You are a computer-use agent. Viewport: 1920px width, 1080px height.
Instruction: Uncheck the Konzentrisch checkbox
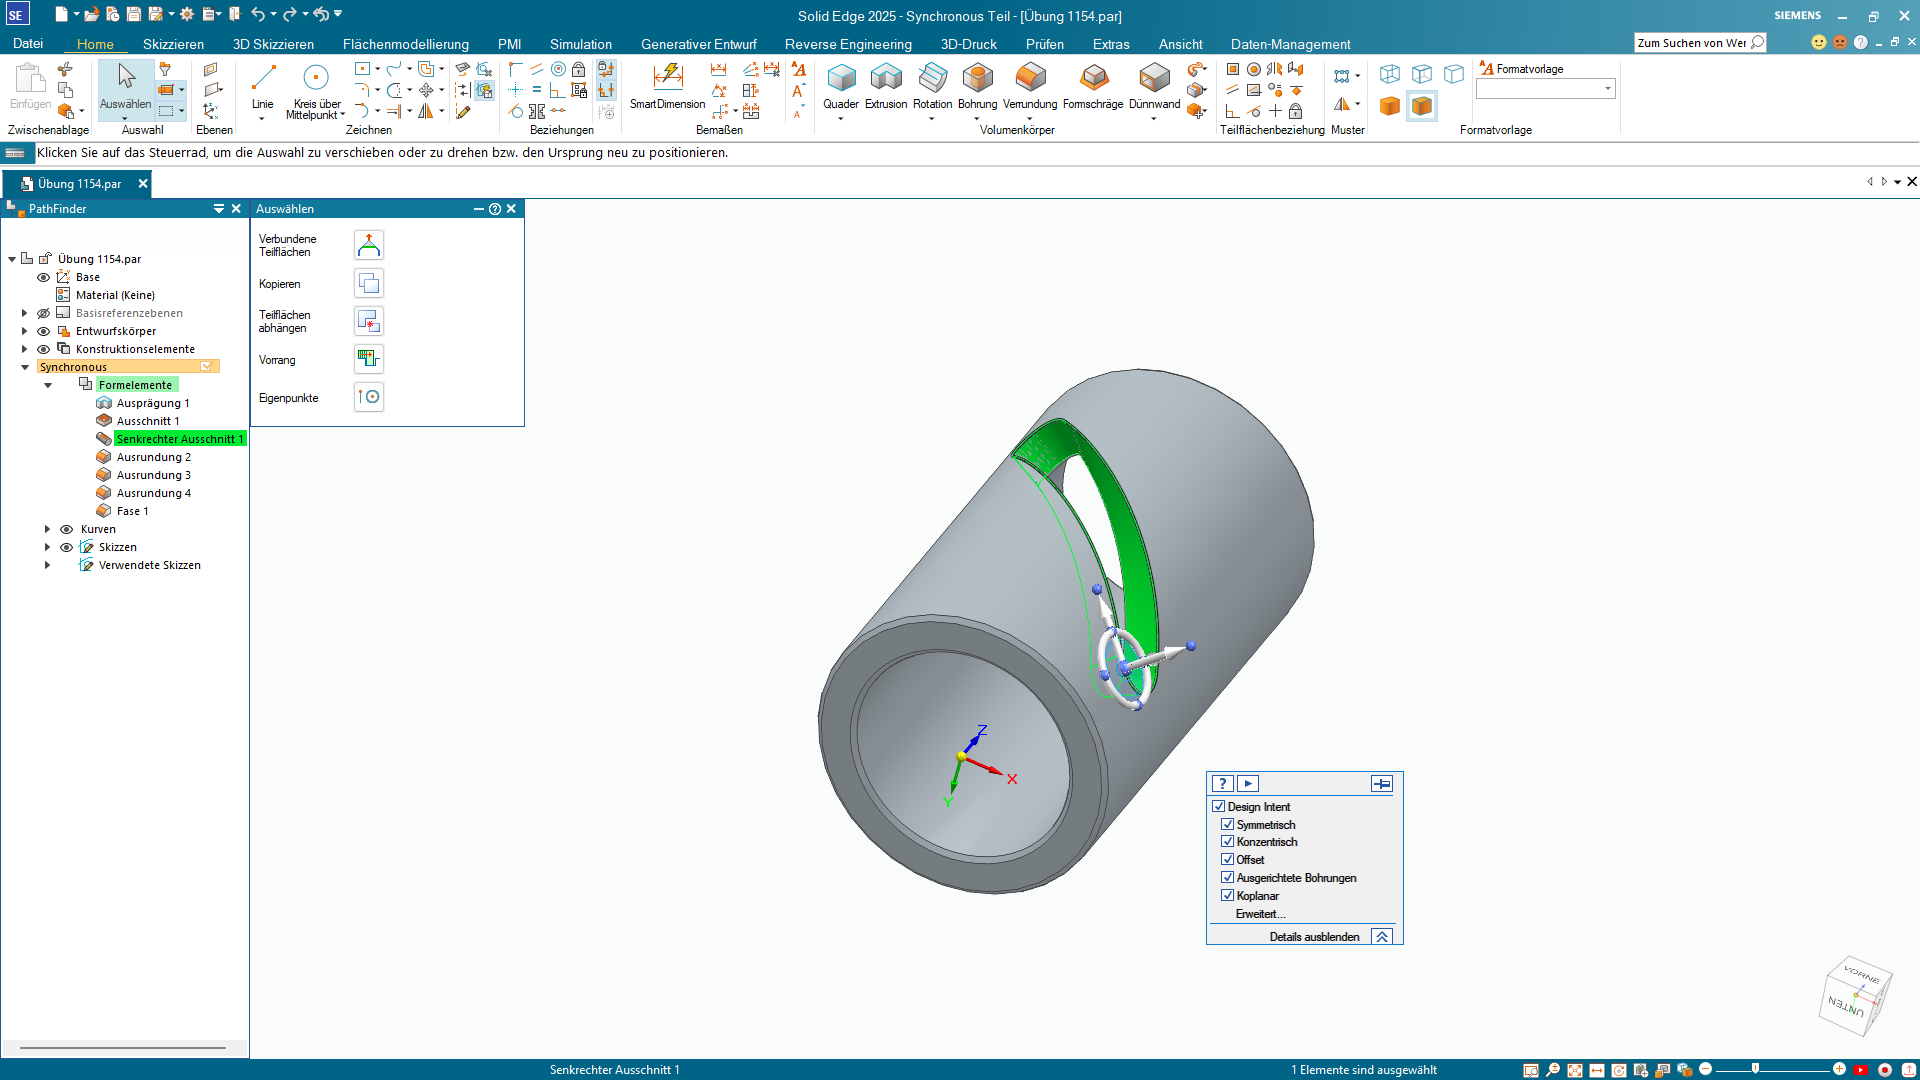click(1227, 841)
